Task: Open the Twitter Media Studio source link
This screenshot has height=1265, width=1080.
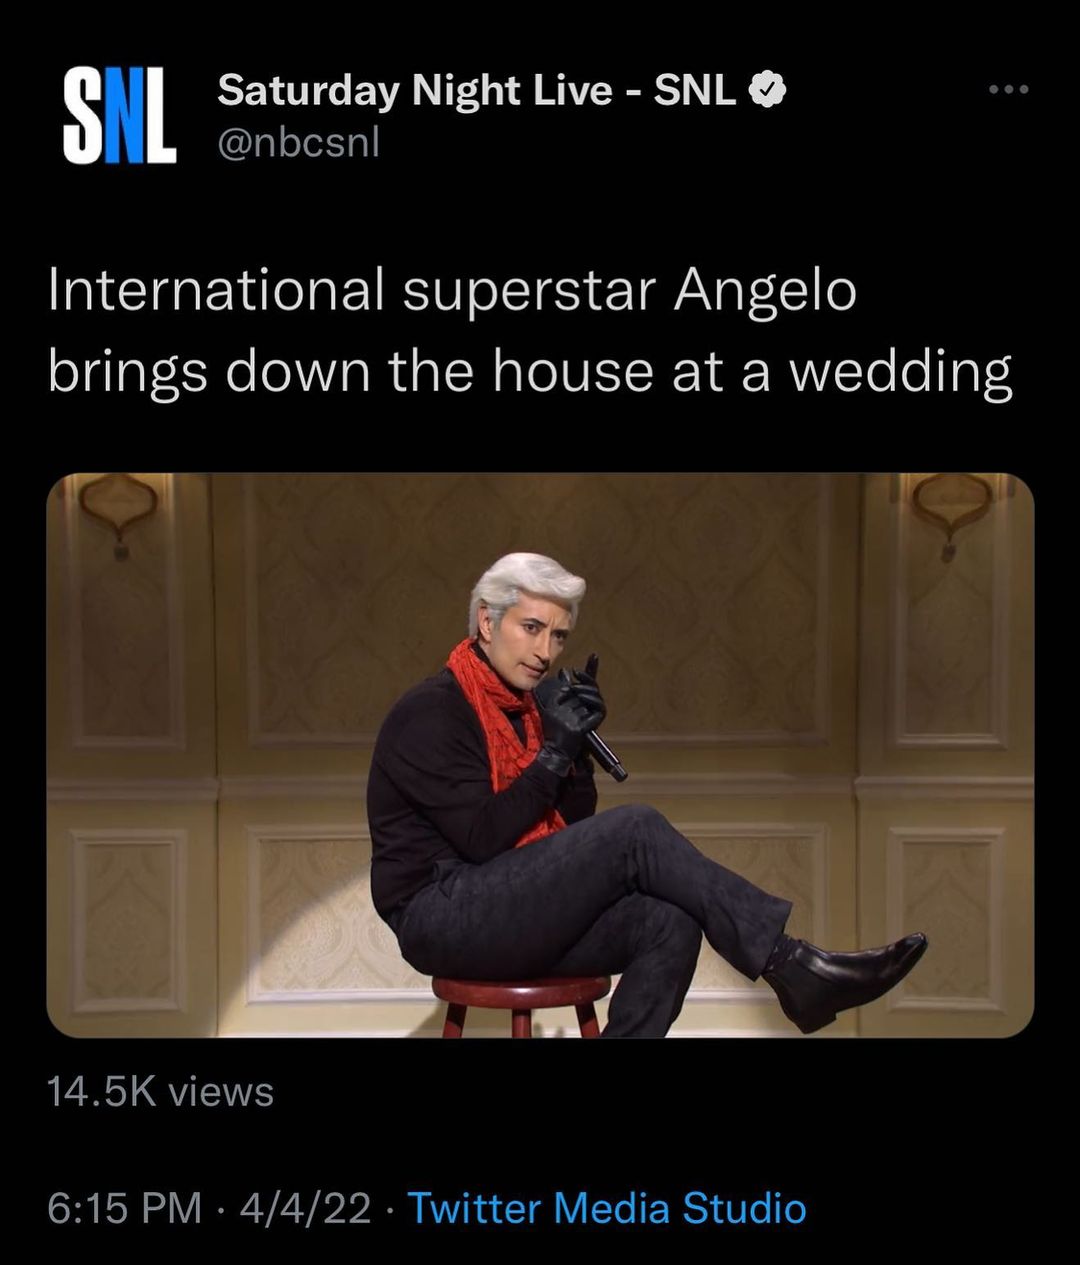Action: (607, 1208)
